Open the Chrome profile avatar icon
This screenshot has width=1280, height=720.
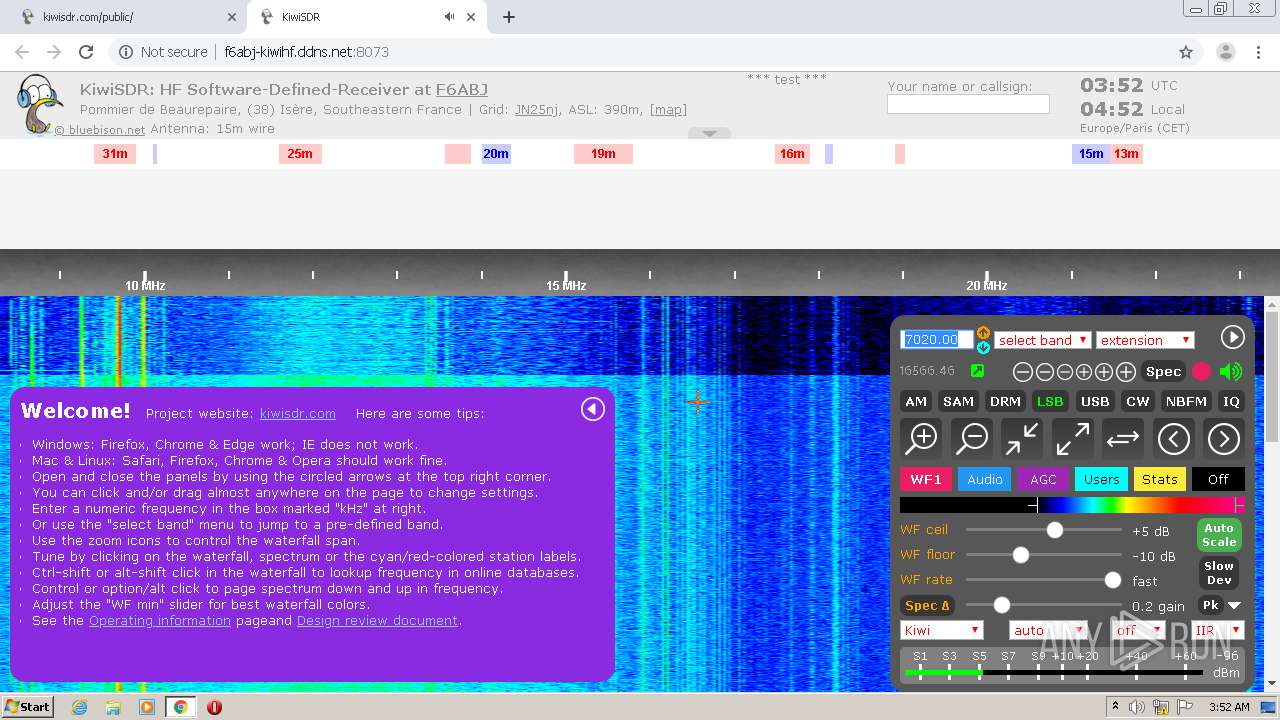coord(1225,52)
